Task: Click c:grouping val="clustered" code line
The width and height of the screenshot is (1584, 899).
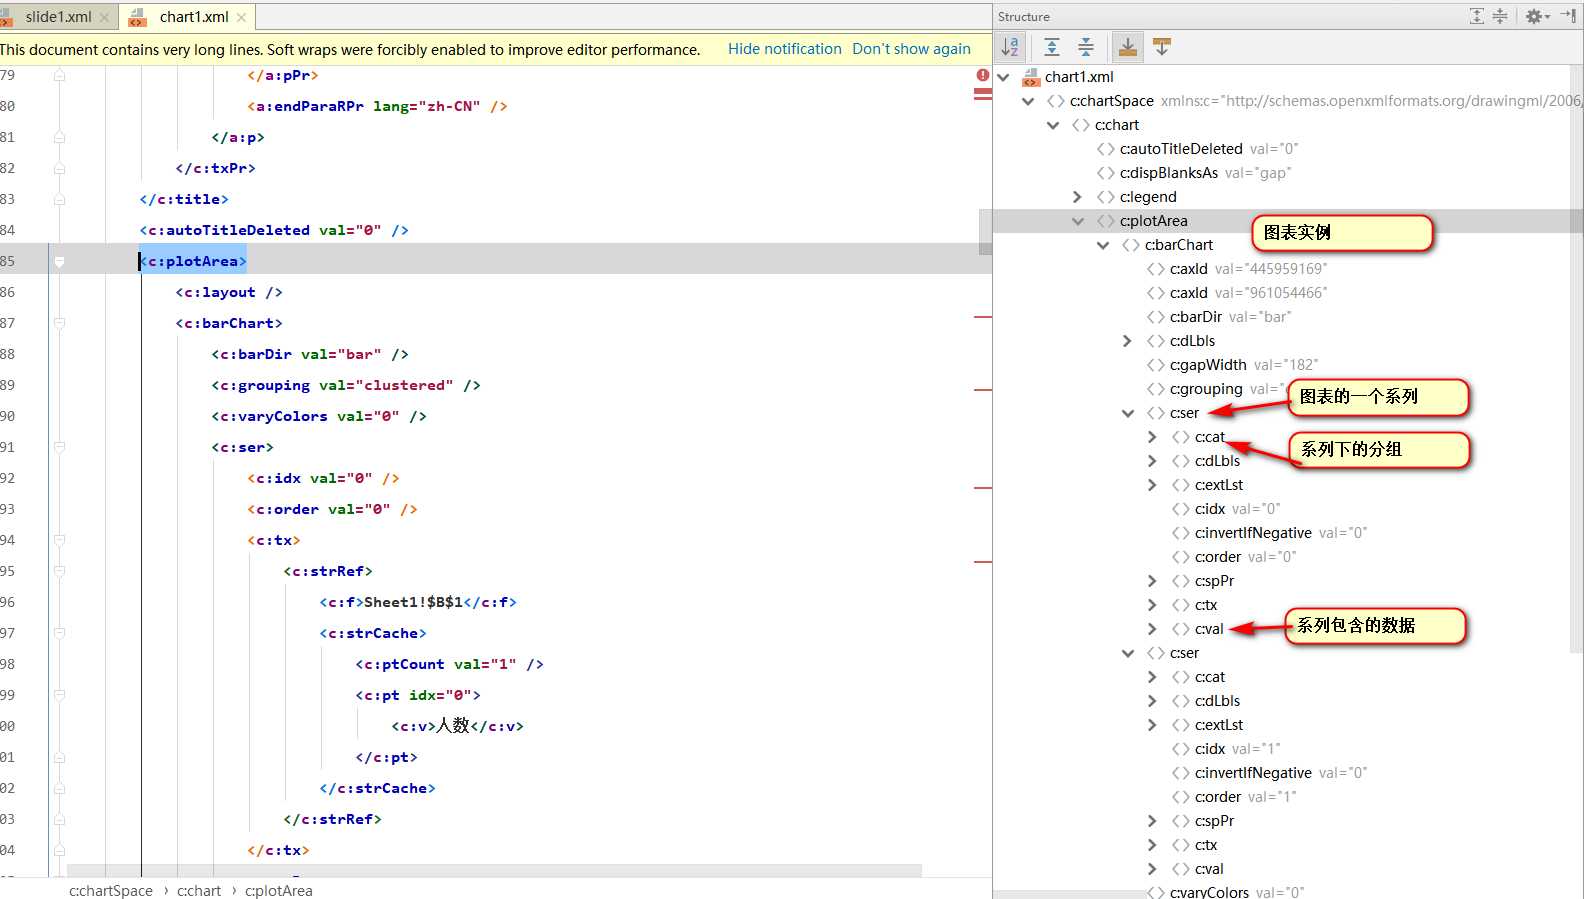Action: (x=346, y=385)
